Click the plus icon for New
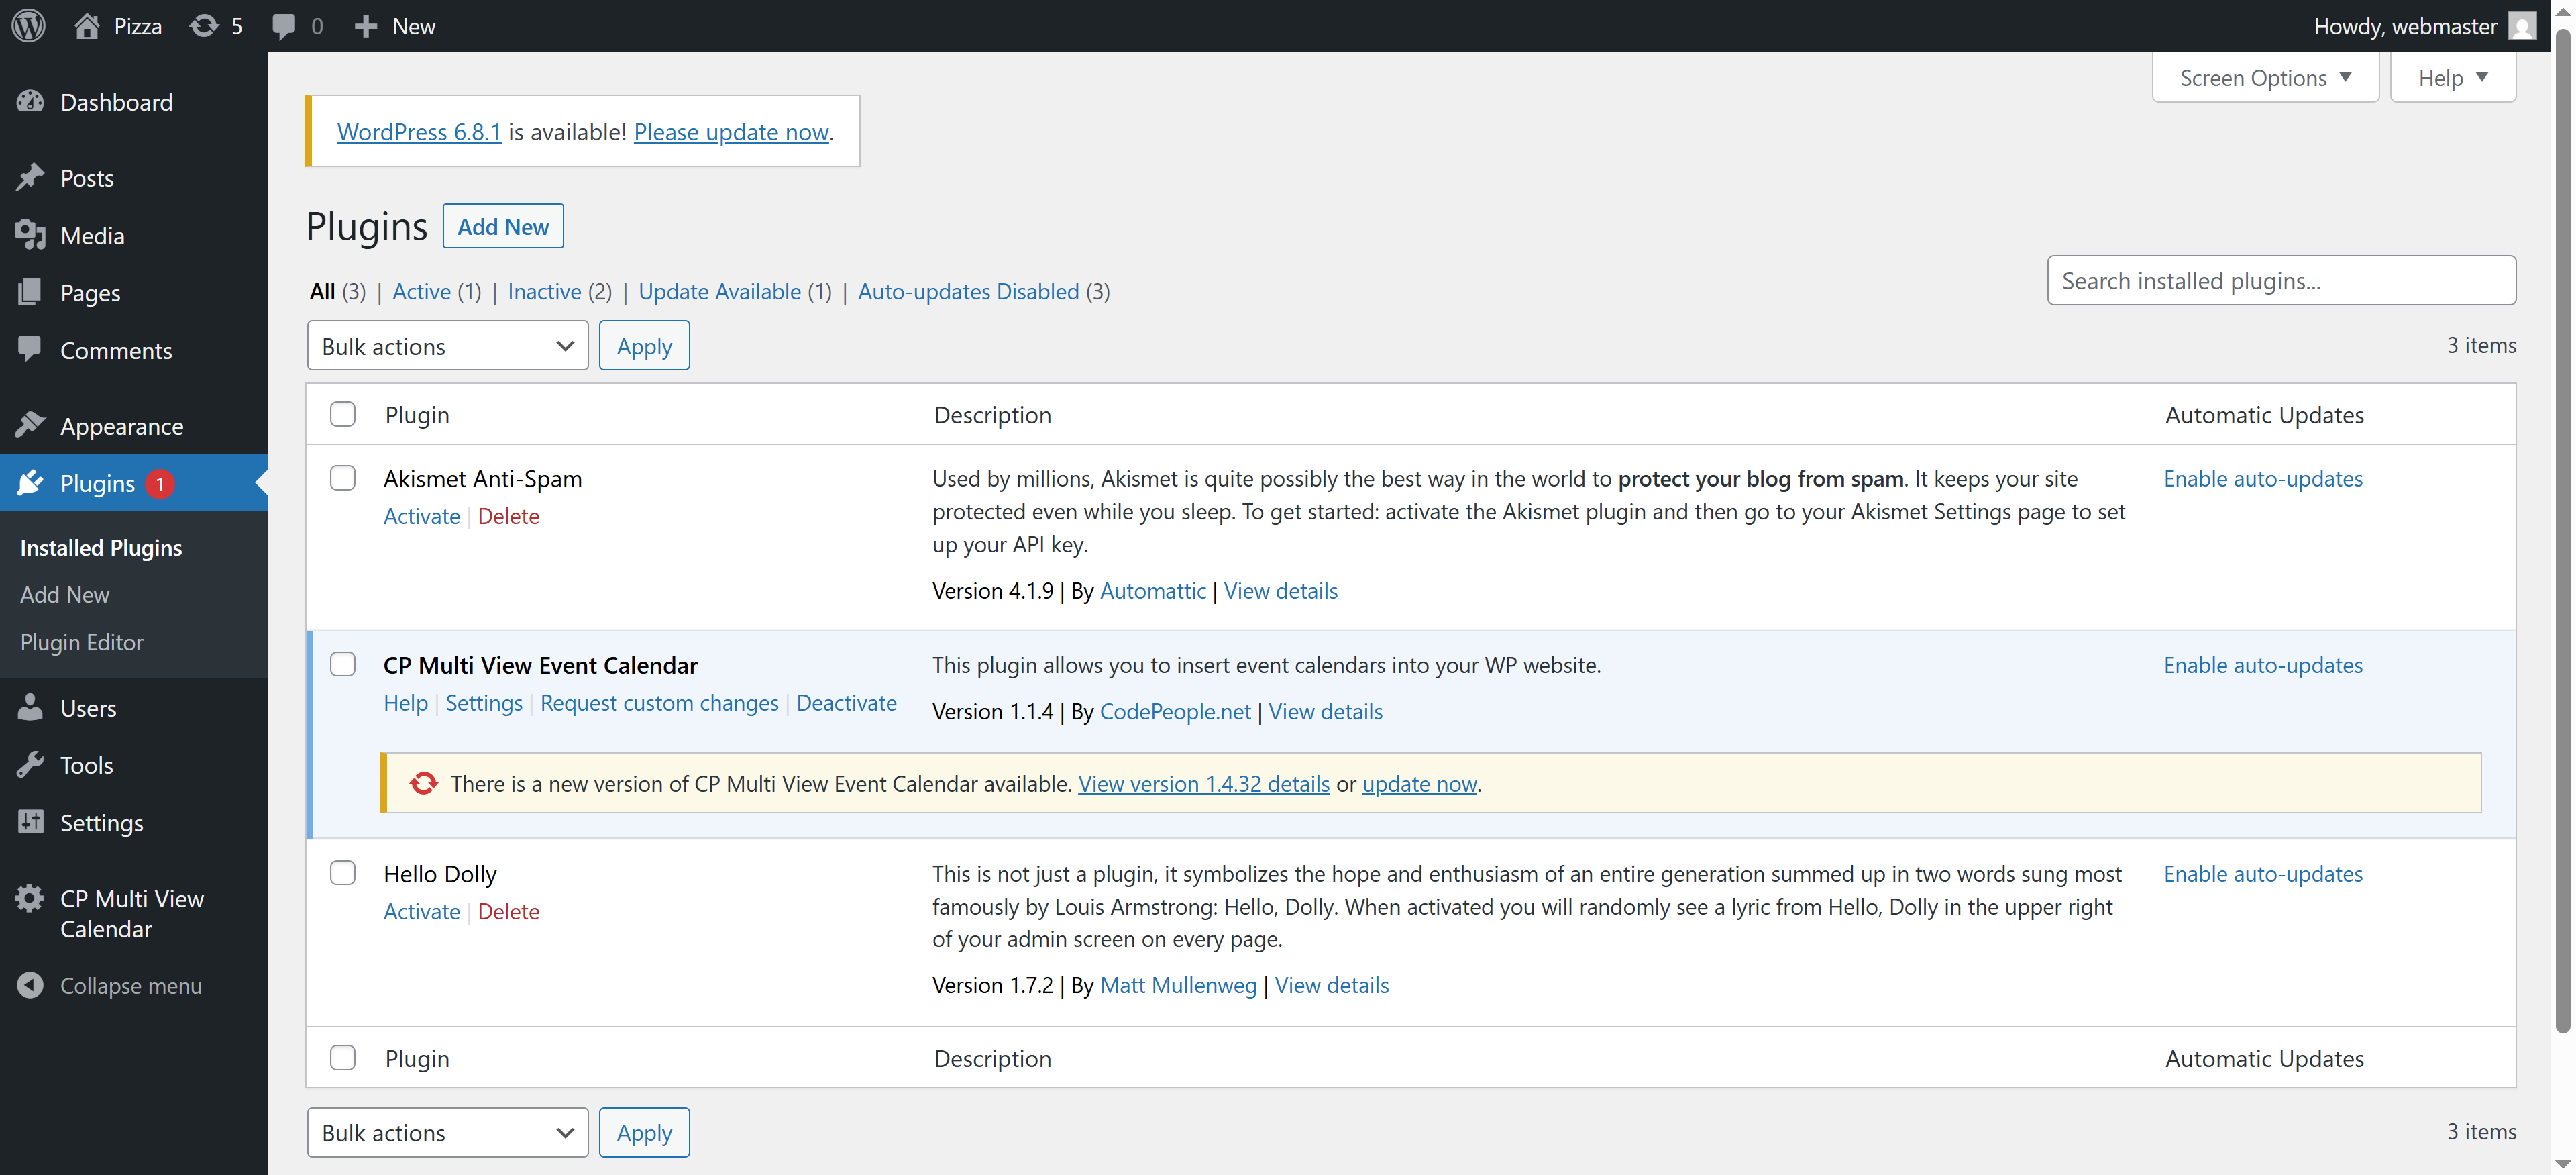This screenshot has height=1175, width=2576. click(366, 26)
